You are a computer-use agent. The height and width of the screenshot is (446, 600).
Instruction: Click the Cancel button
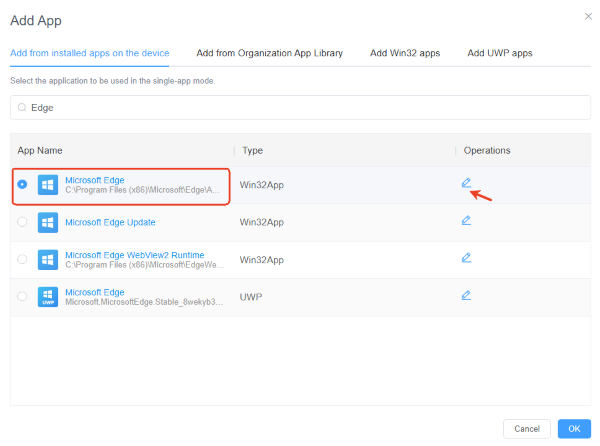pyautogui.click(x=527, y=429)
